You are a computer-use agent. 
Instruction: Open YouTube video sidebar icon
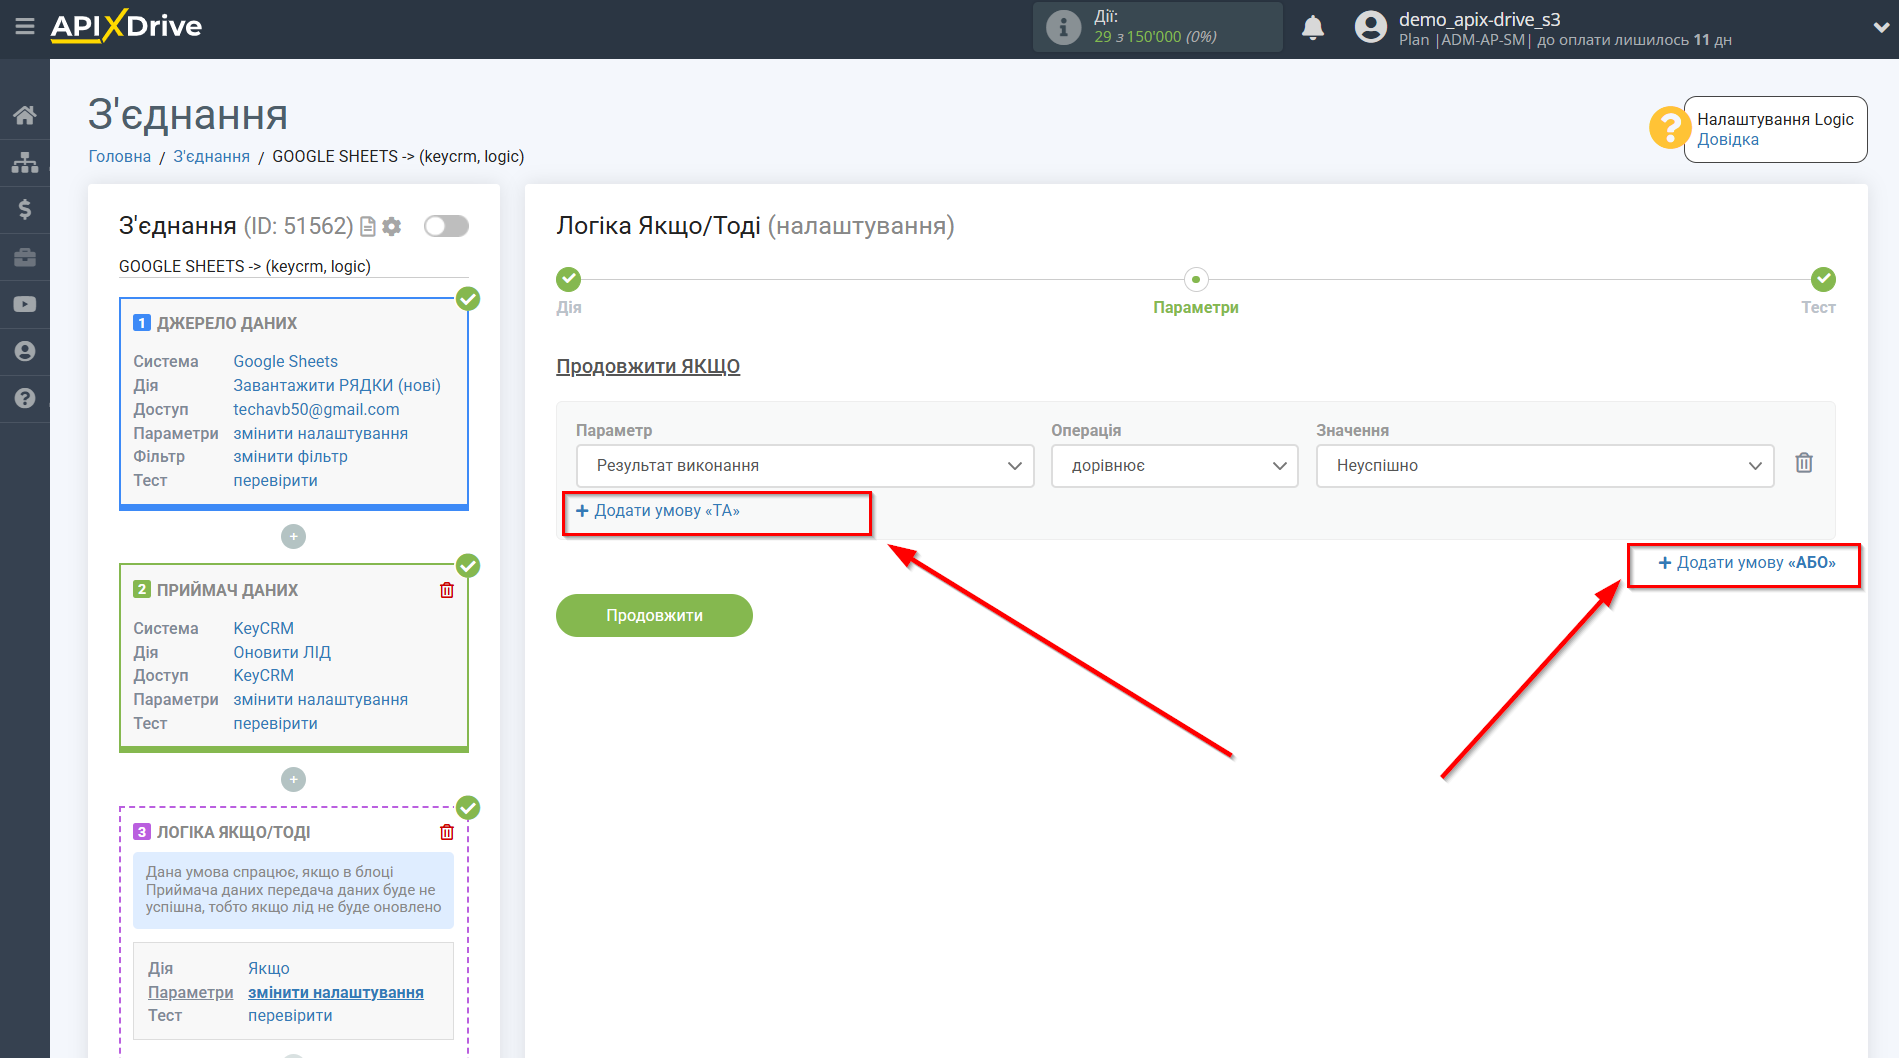25,304
